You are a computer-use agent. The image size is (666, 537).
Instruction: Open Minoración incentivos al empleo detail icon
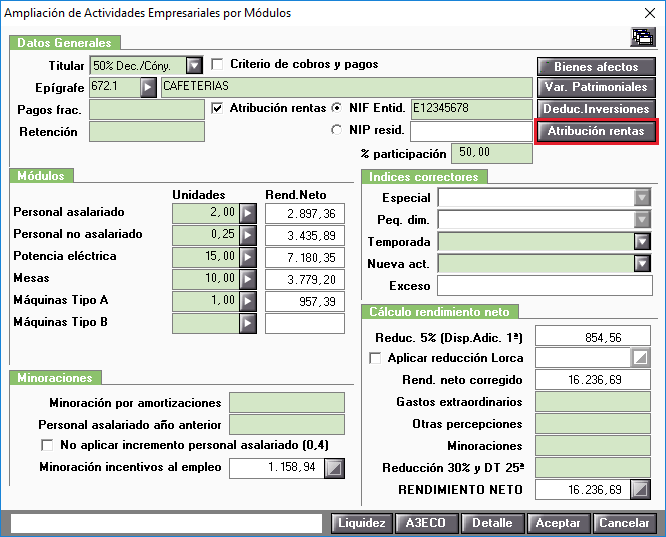[x=335, y=469]
